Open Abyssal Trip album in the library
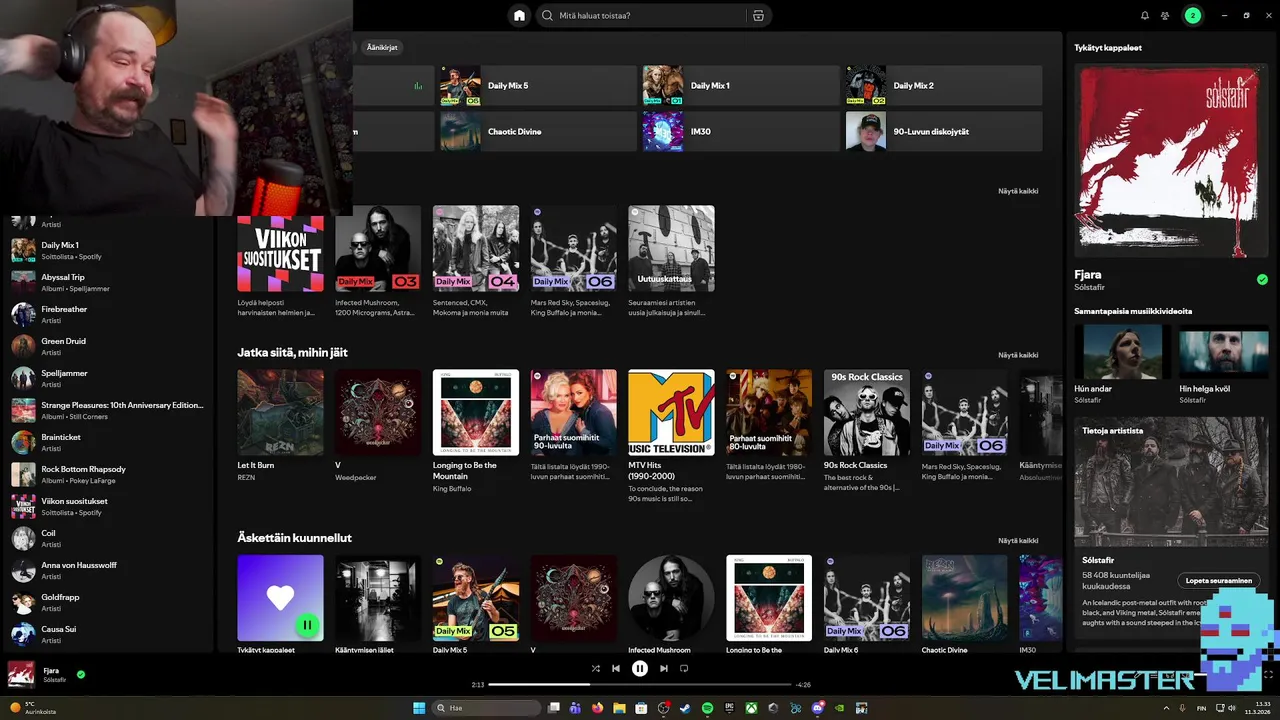Screen dimensions: 1280x720 click(108, 282)
